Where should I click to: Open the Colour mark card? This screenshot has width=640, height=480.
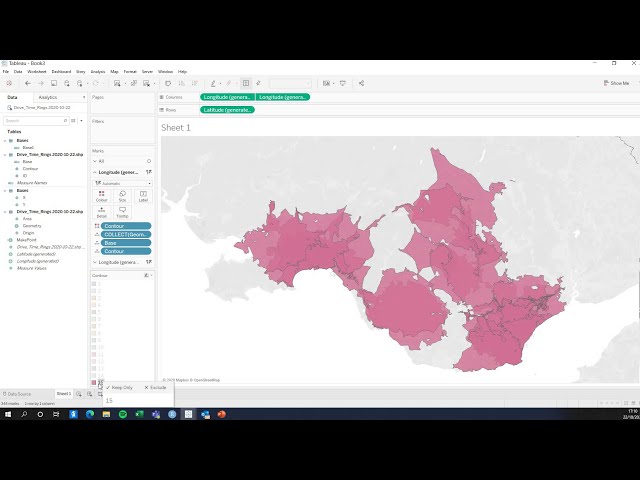pos(101,196)
